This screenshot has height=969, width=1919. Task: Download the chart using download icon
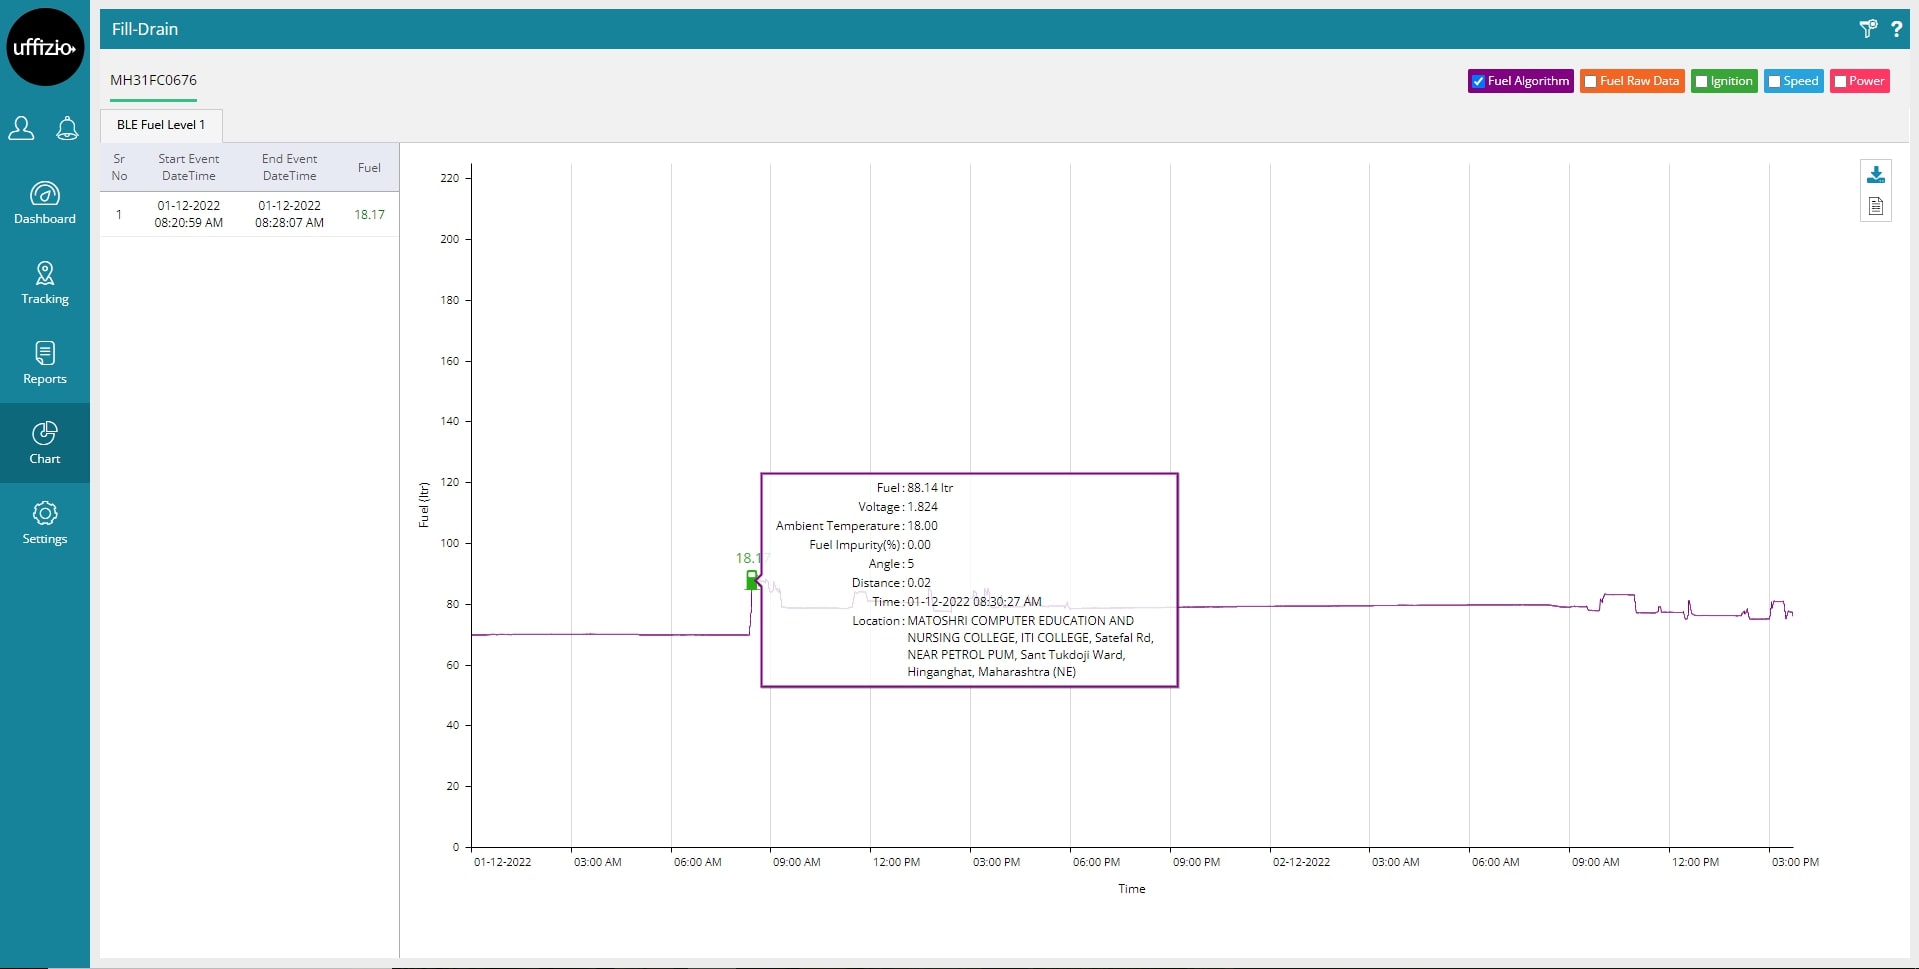click(1876, 175)
